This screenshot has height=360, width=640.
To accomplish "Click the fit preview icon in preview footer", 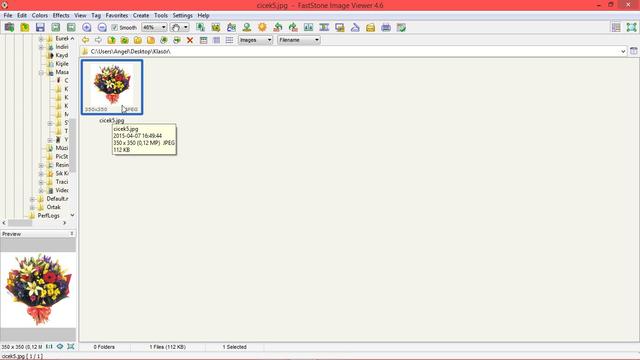I will 71,347.
